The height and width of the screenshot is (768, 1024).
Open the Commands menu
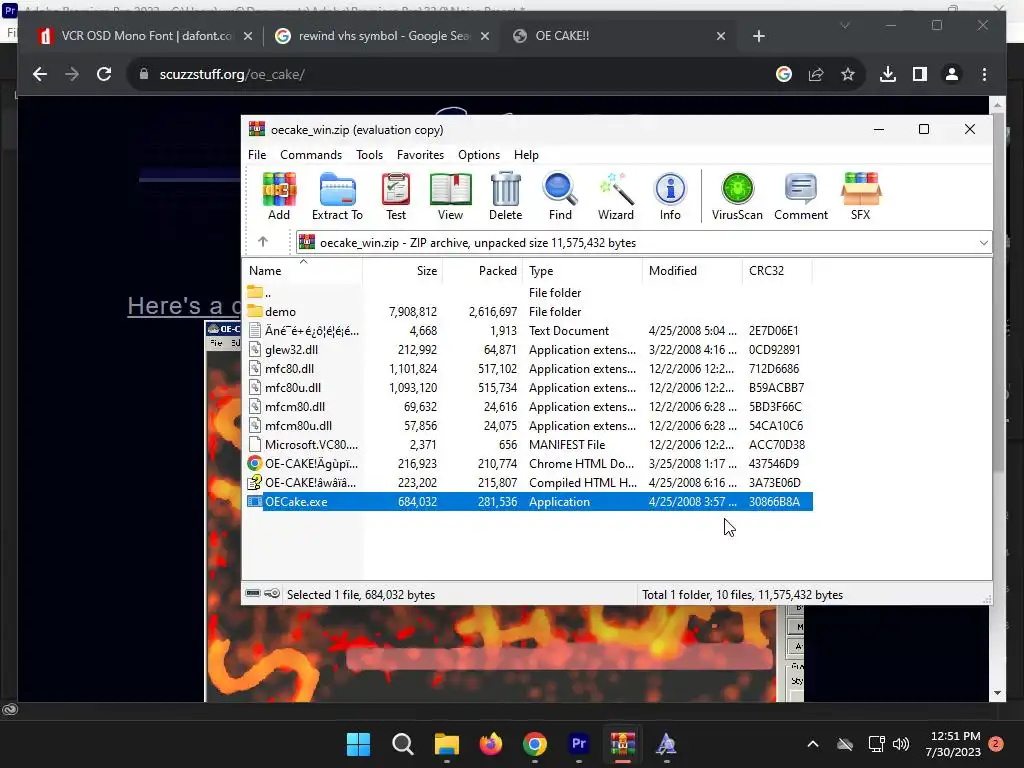click(x=311, y=155)
